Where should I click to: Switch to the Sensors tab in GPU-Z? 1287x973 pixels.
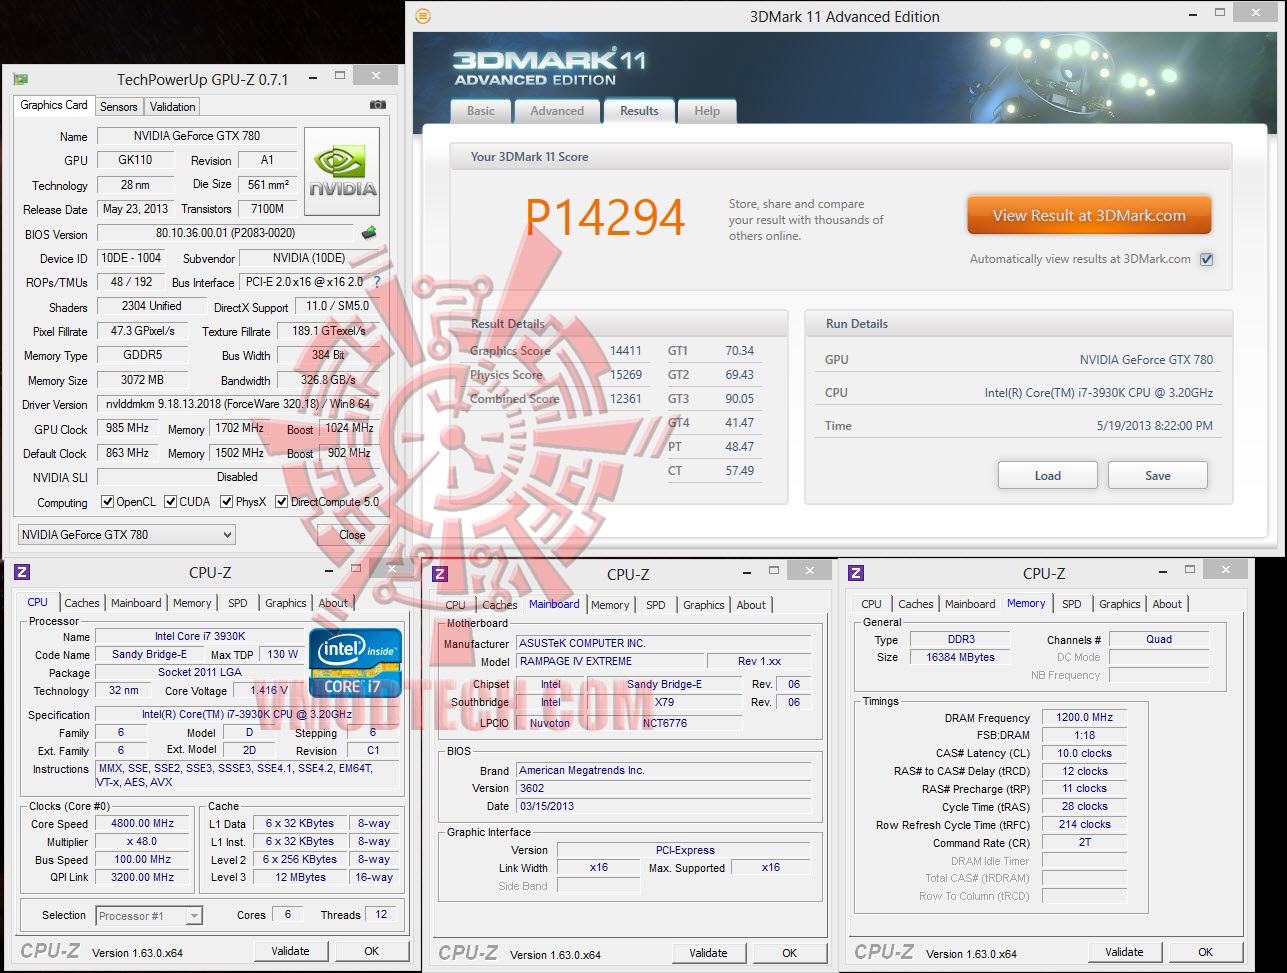119,107
